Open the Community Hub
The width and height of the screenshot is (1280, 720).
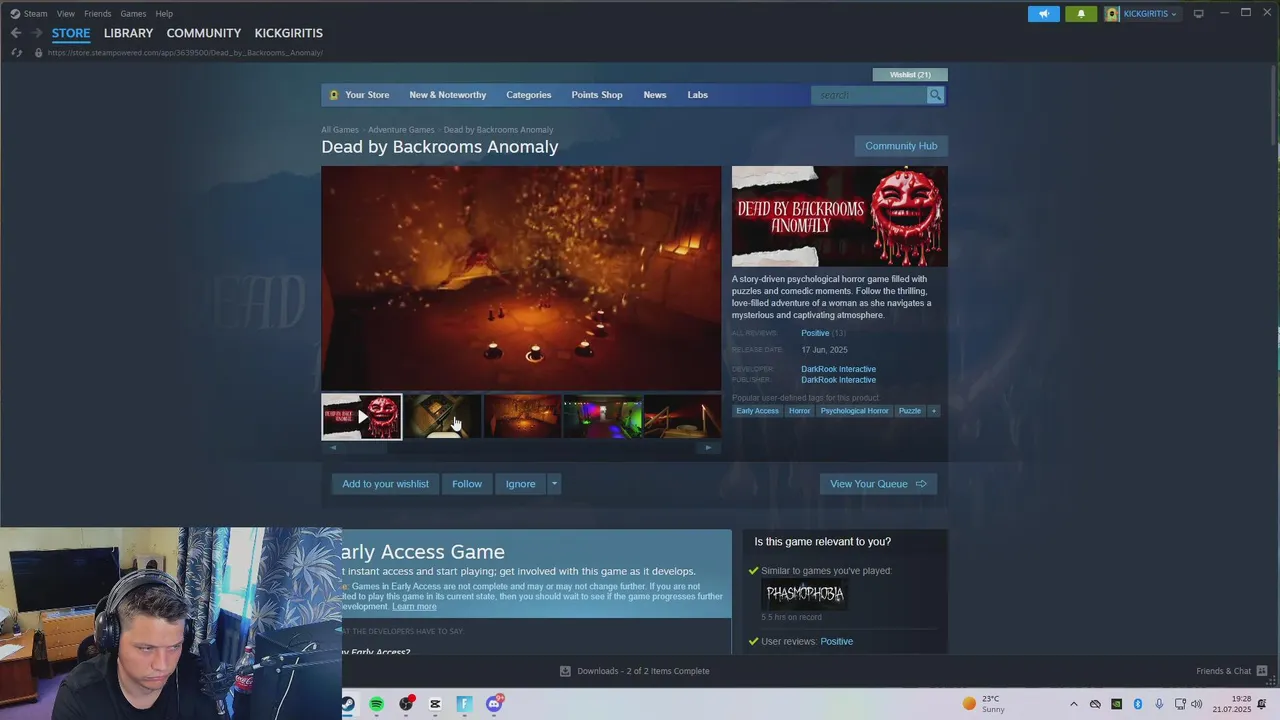(901, 146)
